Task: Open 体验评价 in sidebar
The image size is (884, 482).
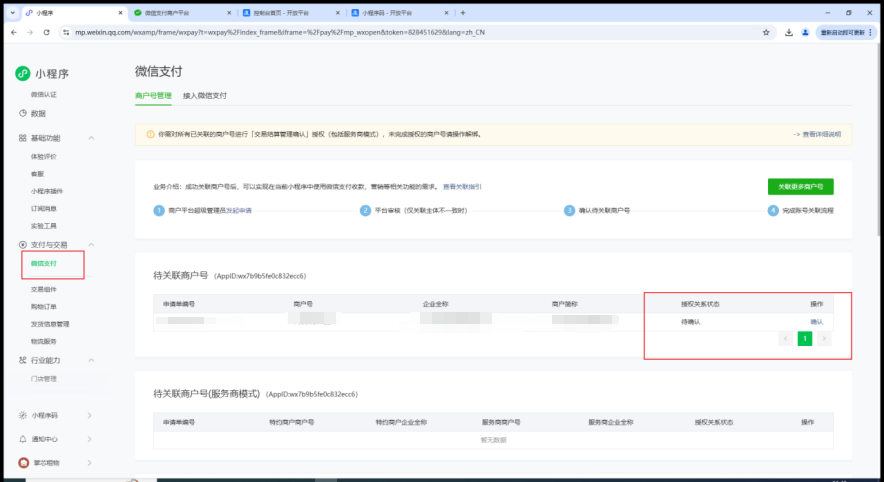Action: click(44, 157)
